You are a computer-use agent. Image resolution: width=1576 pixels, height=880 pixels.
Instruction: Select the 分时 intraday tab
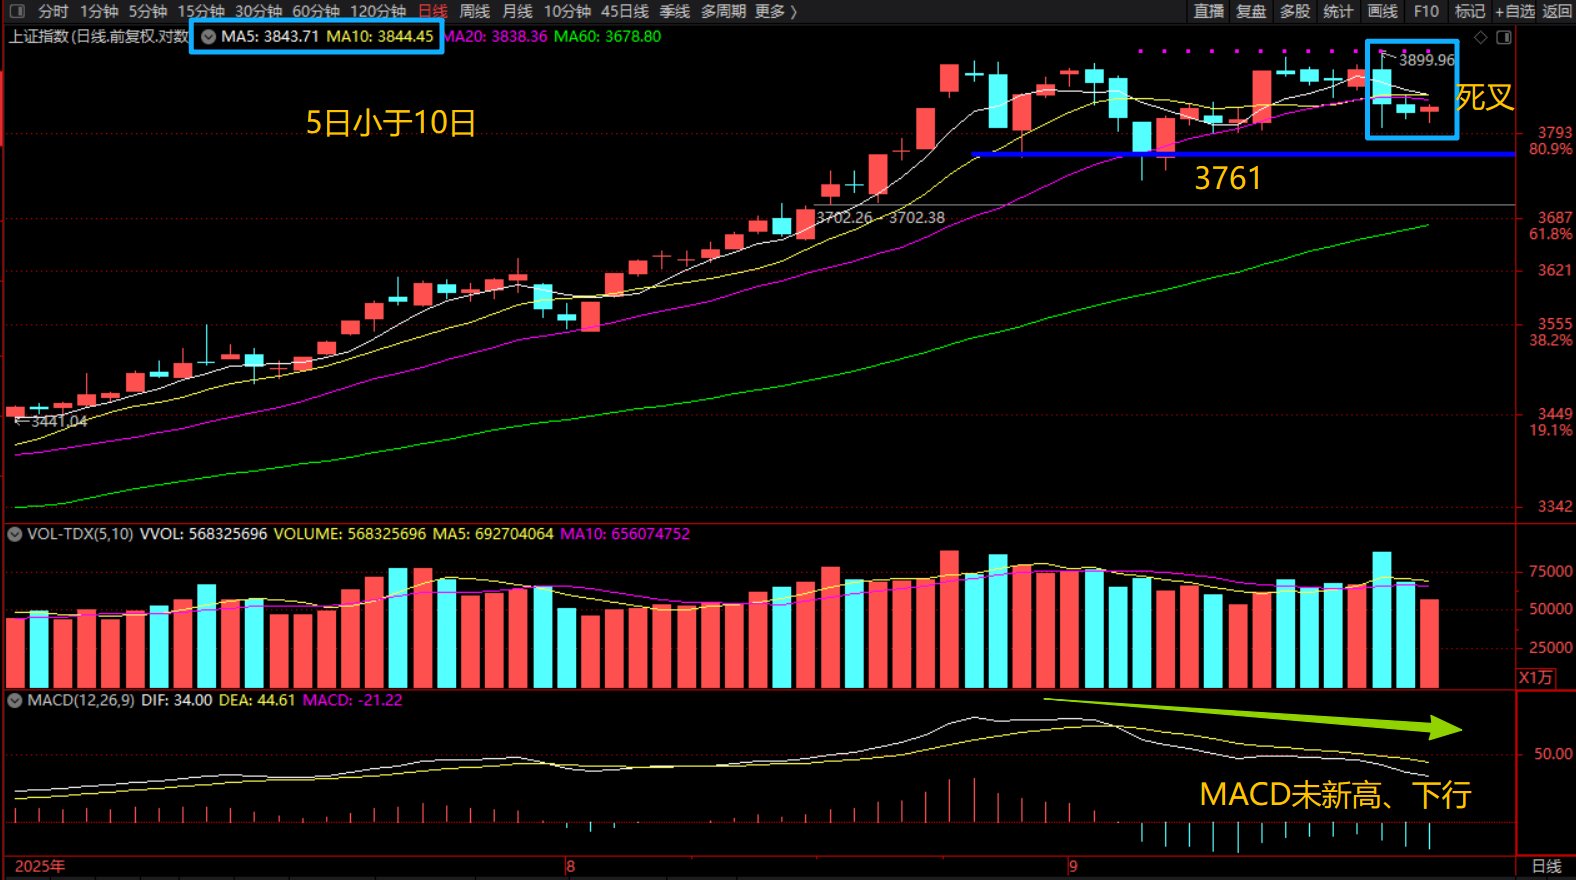pos(53,11)
